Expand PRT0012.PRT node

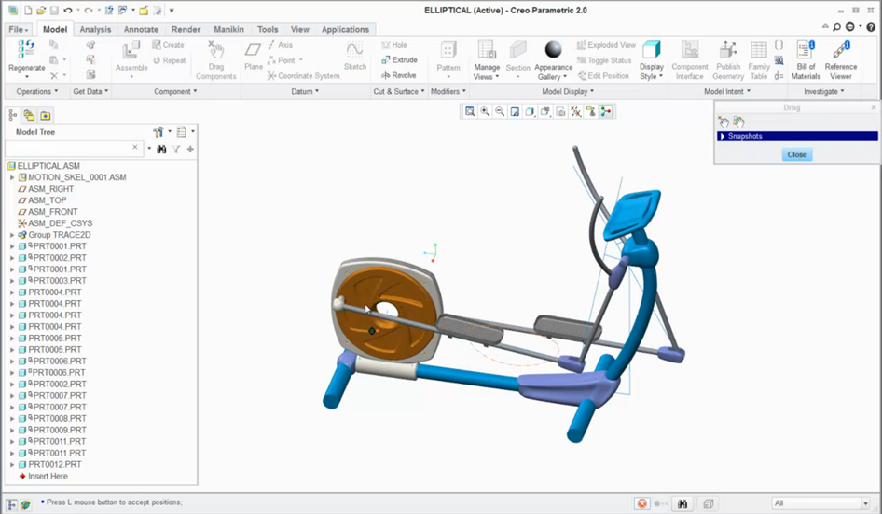(x=12, y=465)
